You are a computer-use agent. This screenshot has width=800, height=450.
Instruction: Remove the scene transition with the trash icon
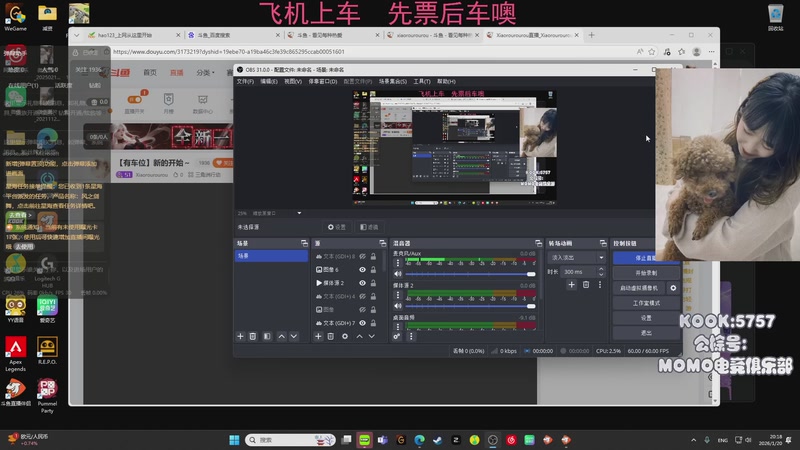pyautogui.click(x=586, y=285)
